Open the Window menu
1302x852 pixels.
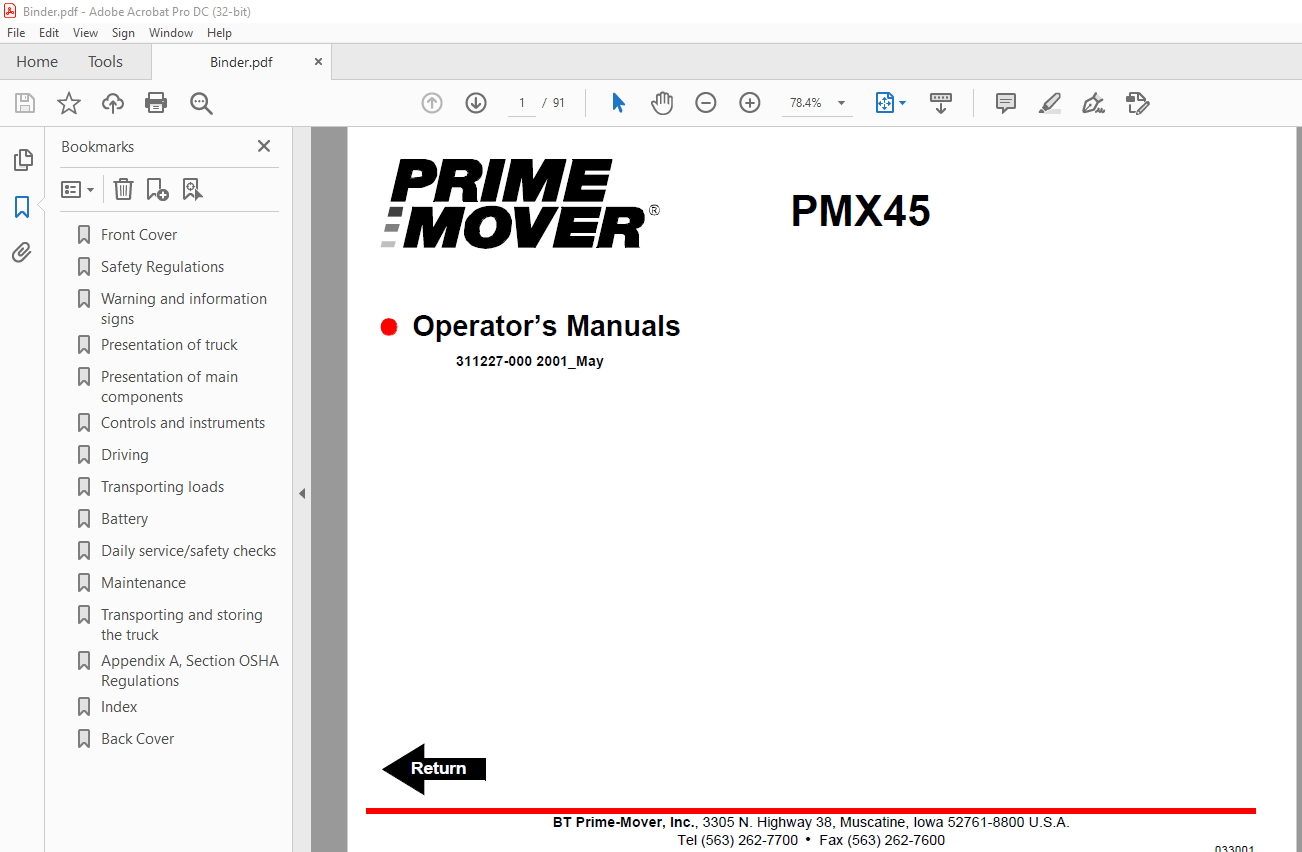click(171, 33)
